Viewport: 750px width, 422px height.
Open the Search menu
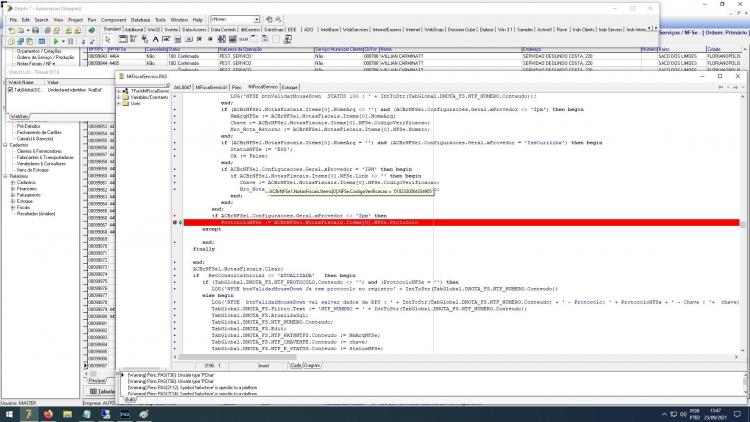coord(42,20)
